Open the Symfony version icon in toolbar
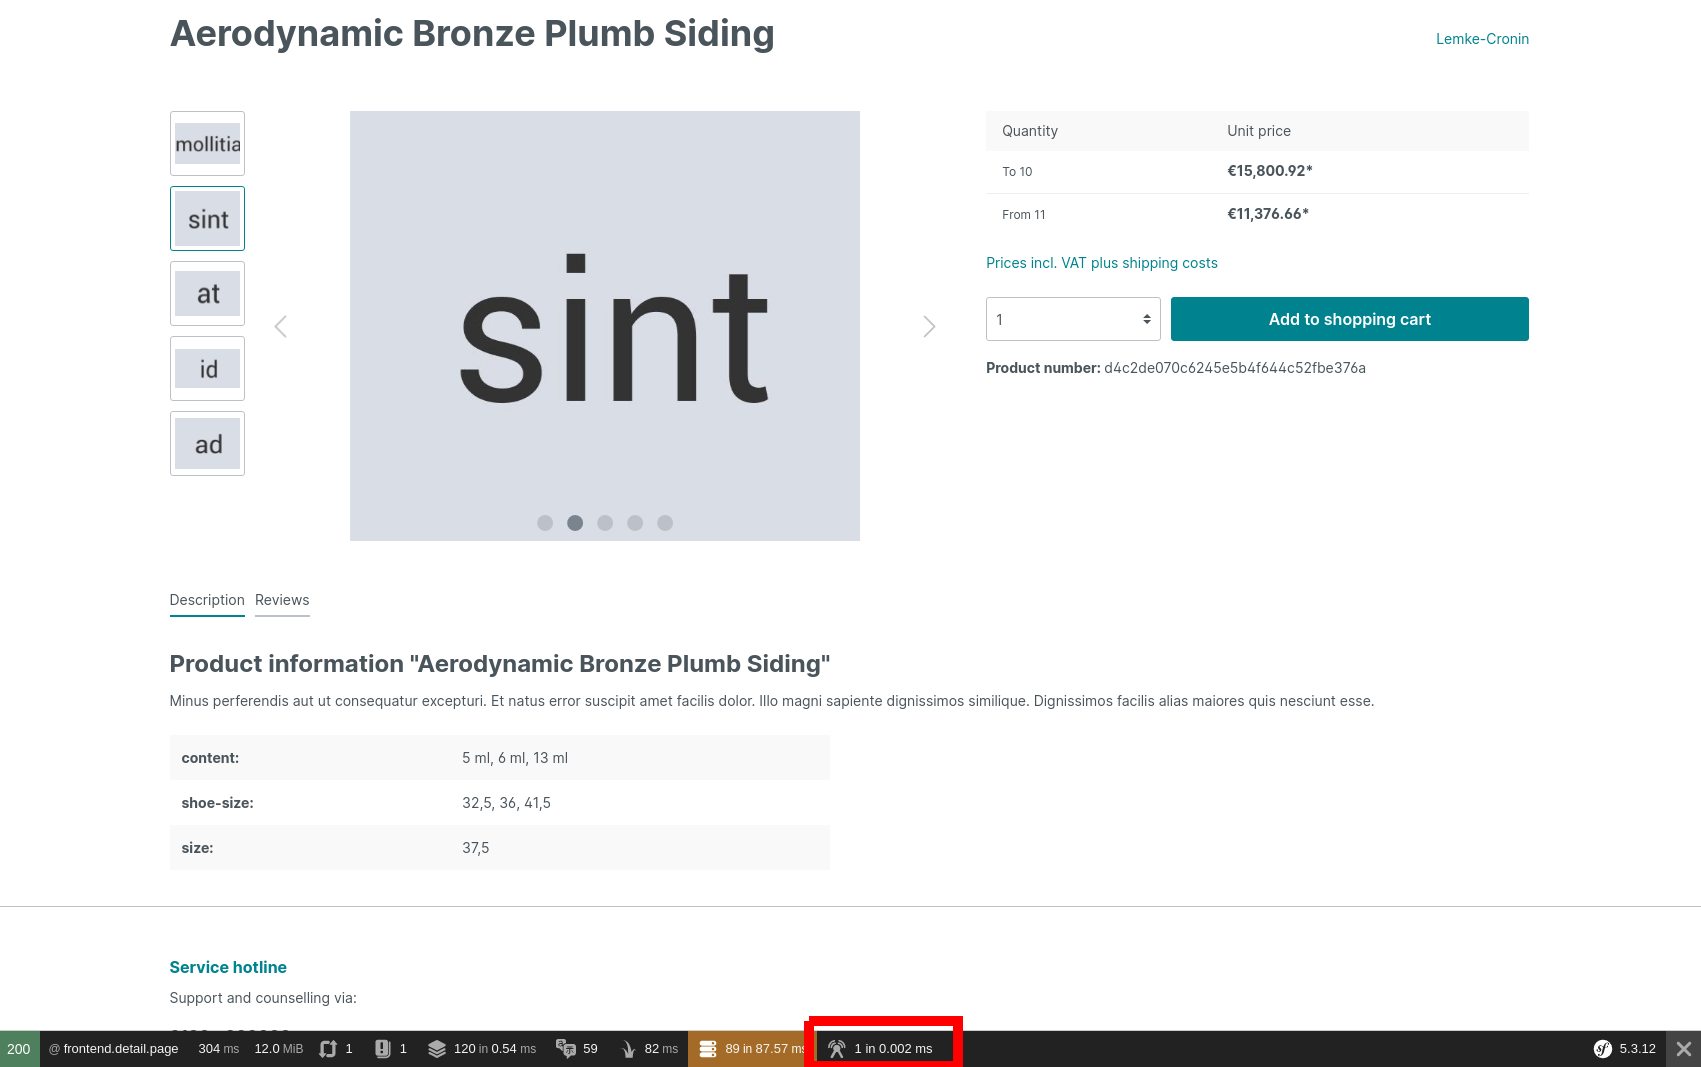This screenshot has width=1701, height=1067. [1602, 1049]
